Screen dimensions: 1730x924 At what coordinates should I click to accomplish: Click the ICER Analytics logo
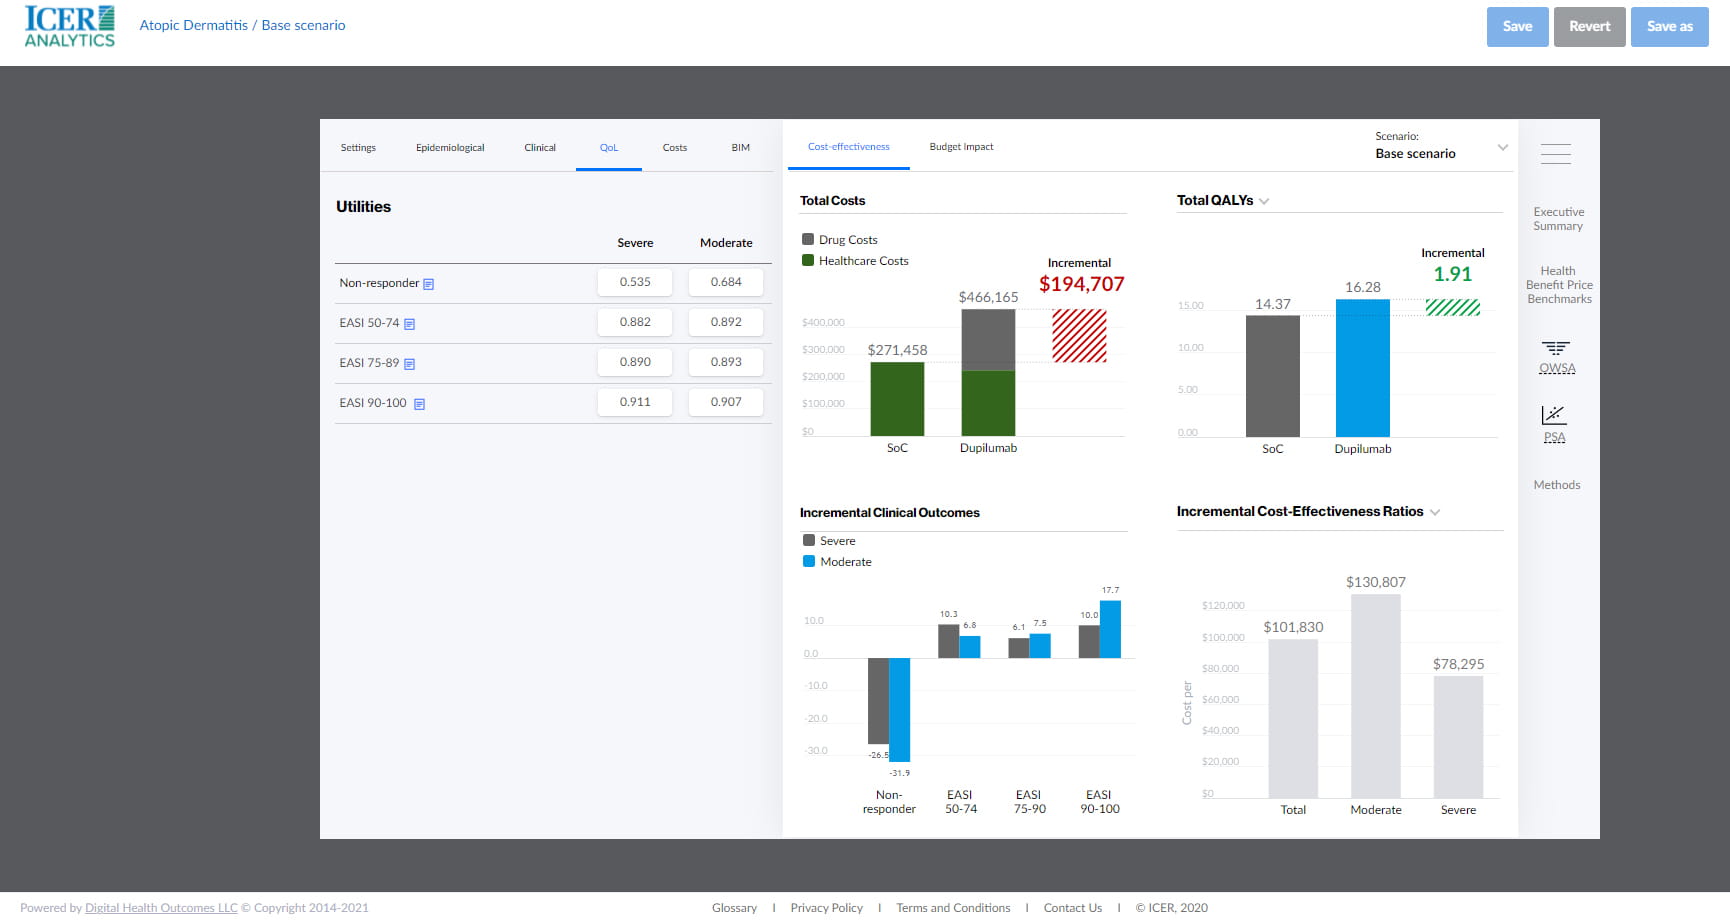pos(70,26)
